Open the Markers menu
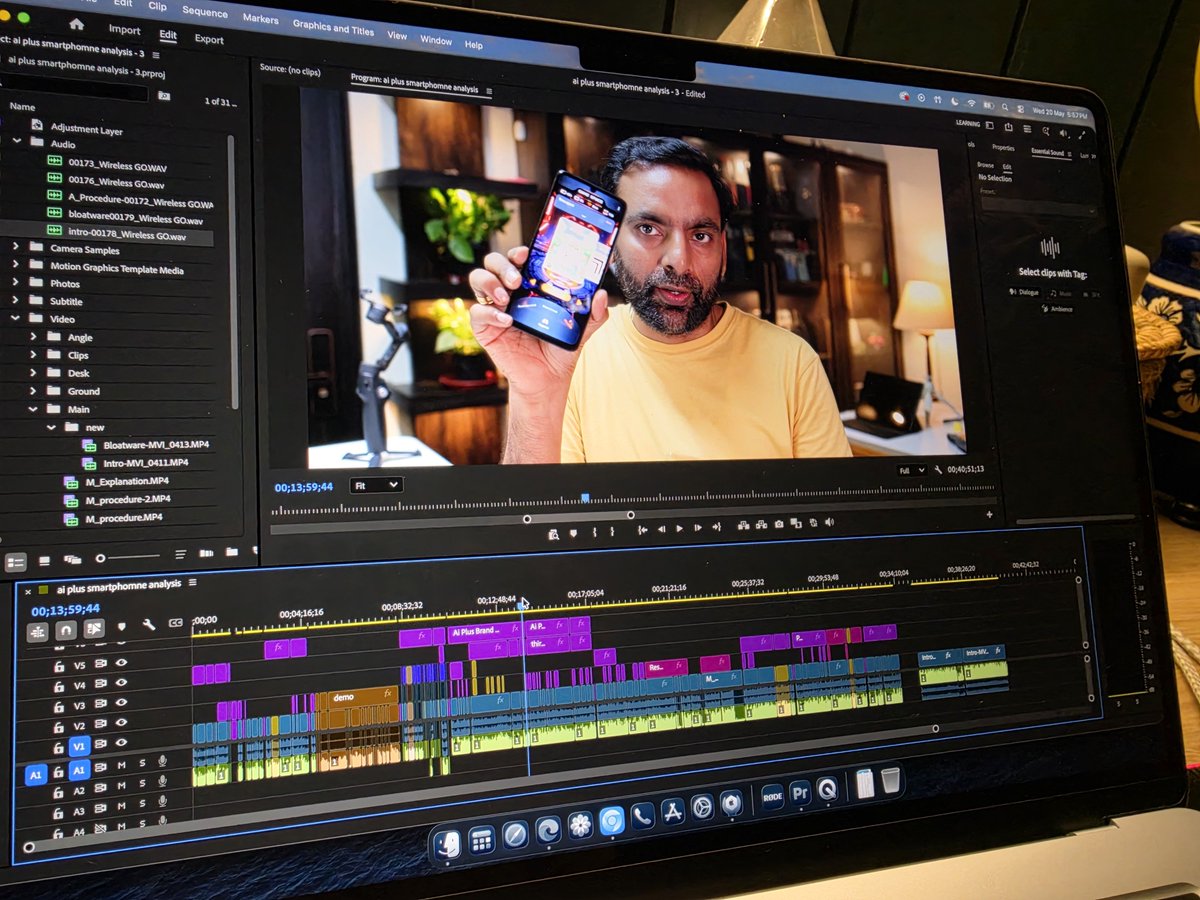 (x=260, y=19)
